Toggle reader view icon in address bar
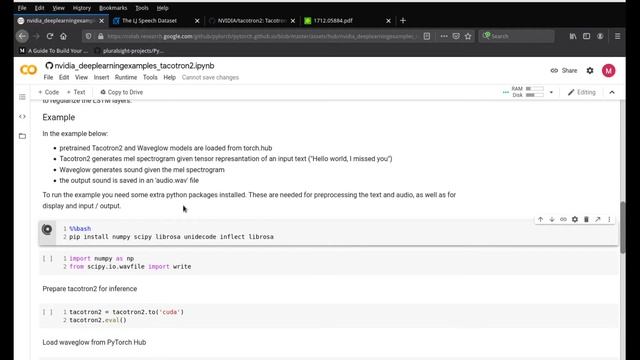This screenshot has height=360, width=640. (427, 36)
